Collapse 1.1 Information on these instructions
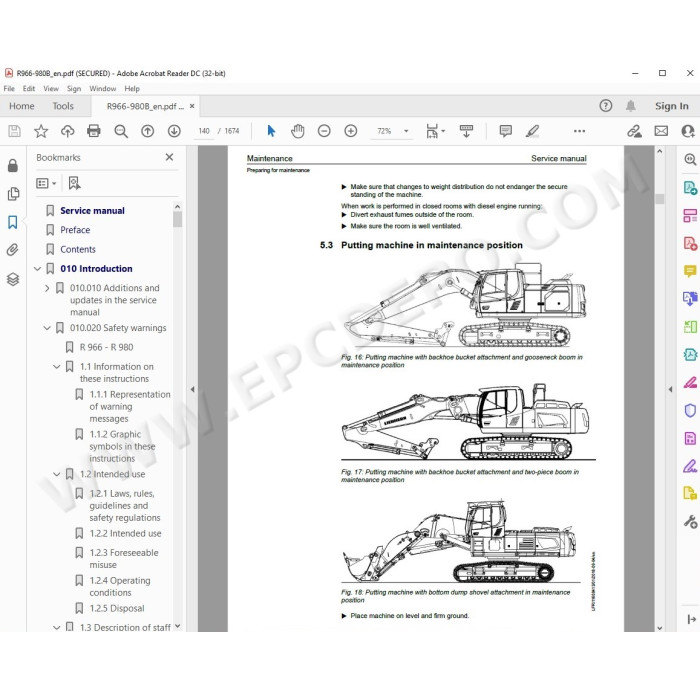Screen dimensions: 700x700 pos(57,367)
